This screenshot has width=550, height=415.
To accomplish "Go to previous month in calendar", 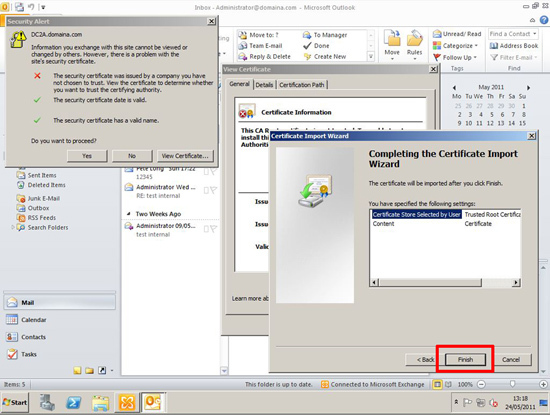I will coord(454,87).
